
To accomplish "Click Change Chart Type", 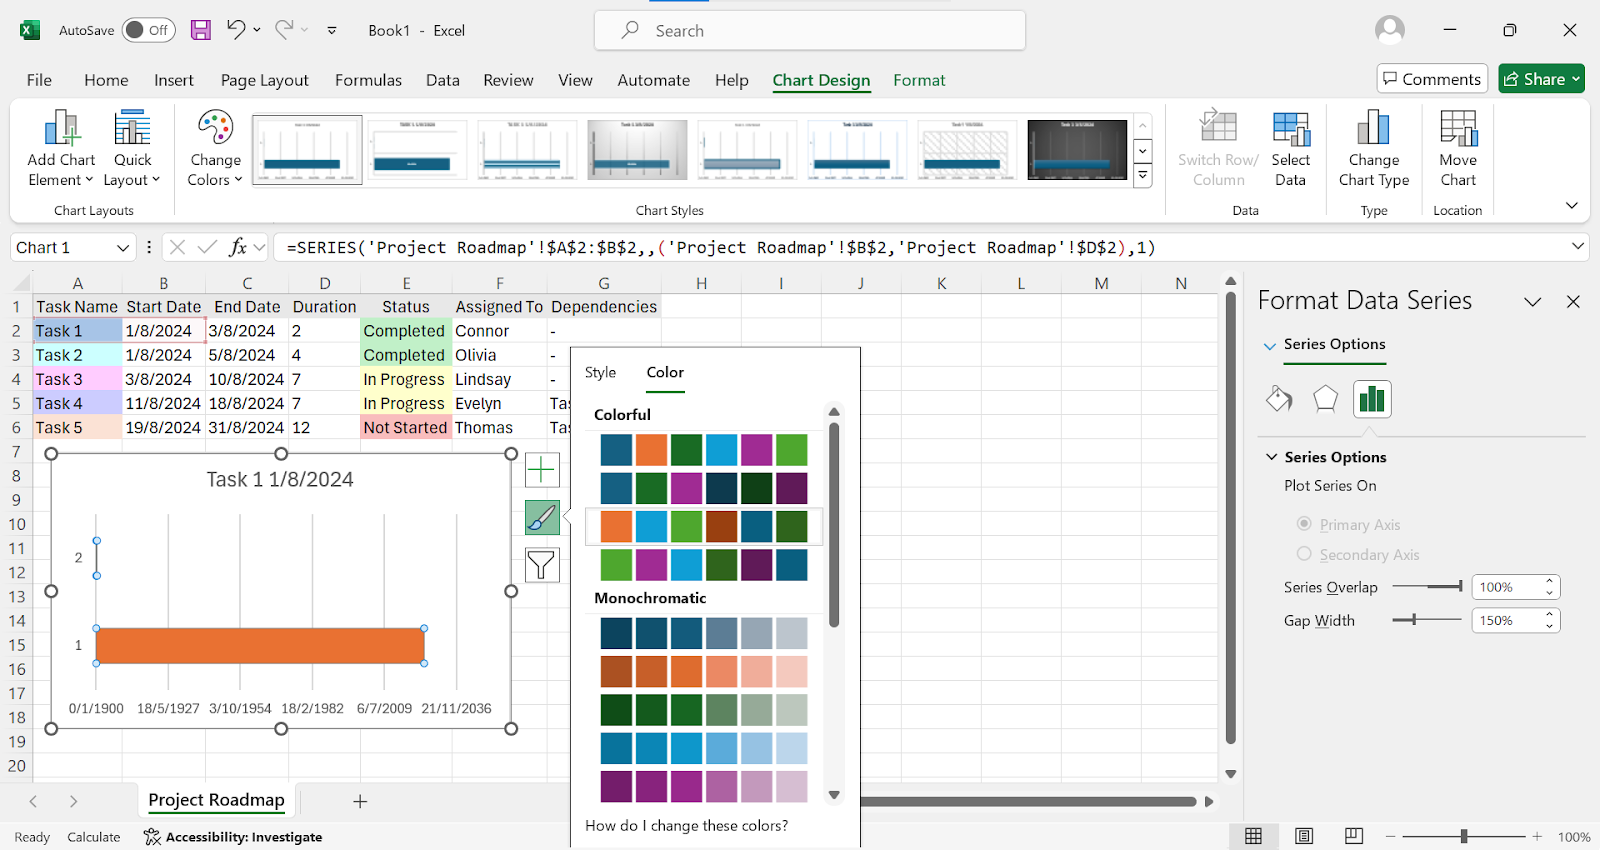I will point(1373,149).
